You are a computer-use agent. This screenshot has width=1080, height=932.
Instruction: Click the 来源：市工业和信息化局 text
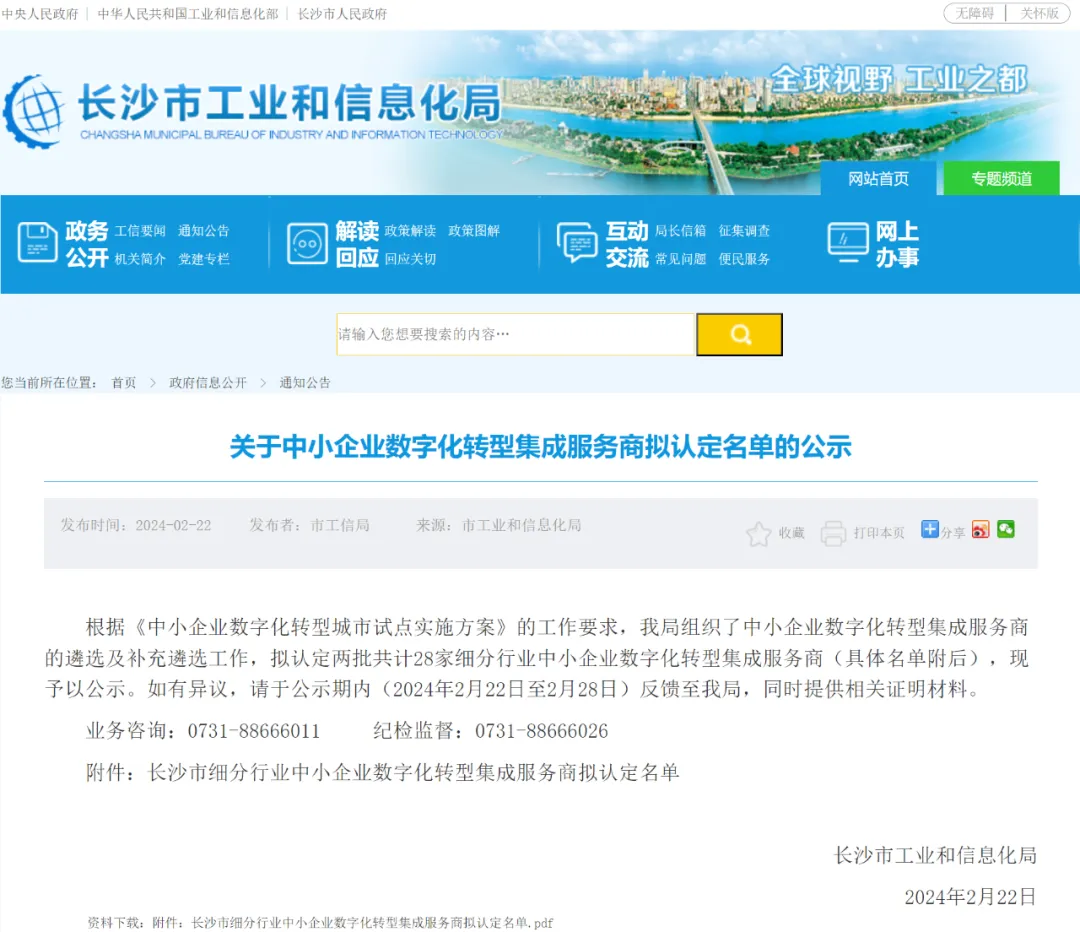click(499, 526)
